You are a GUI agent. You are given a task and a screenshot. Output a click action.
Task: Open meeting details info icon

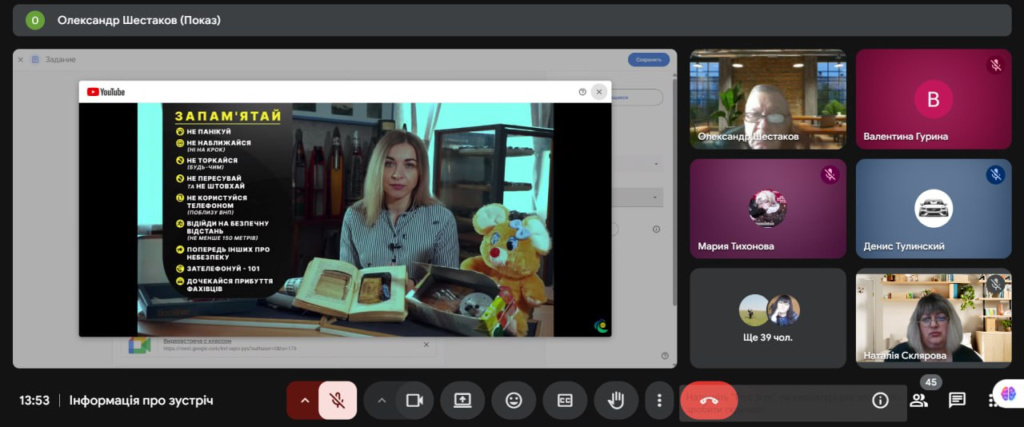(x=880, y=400)
